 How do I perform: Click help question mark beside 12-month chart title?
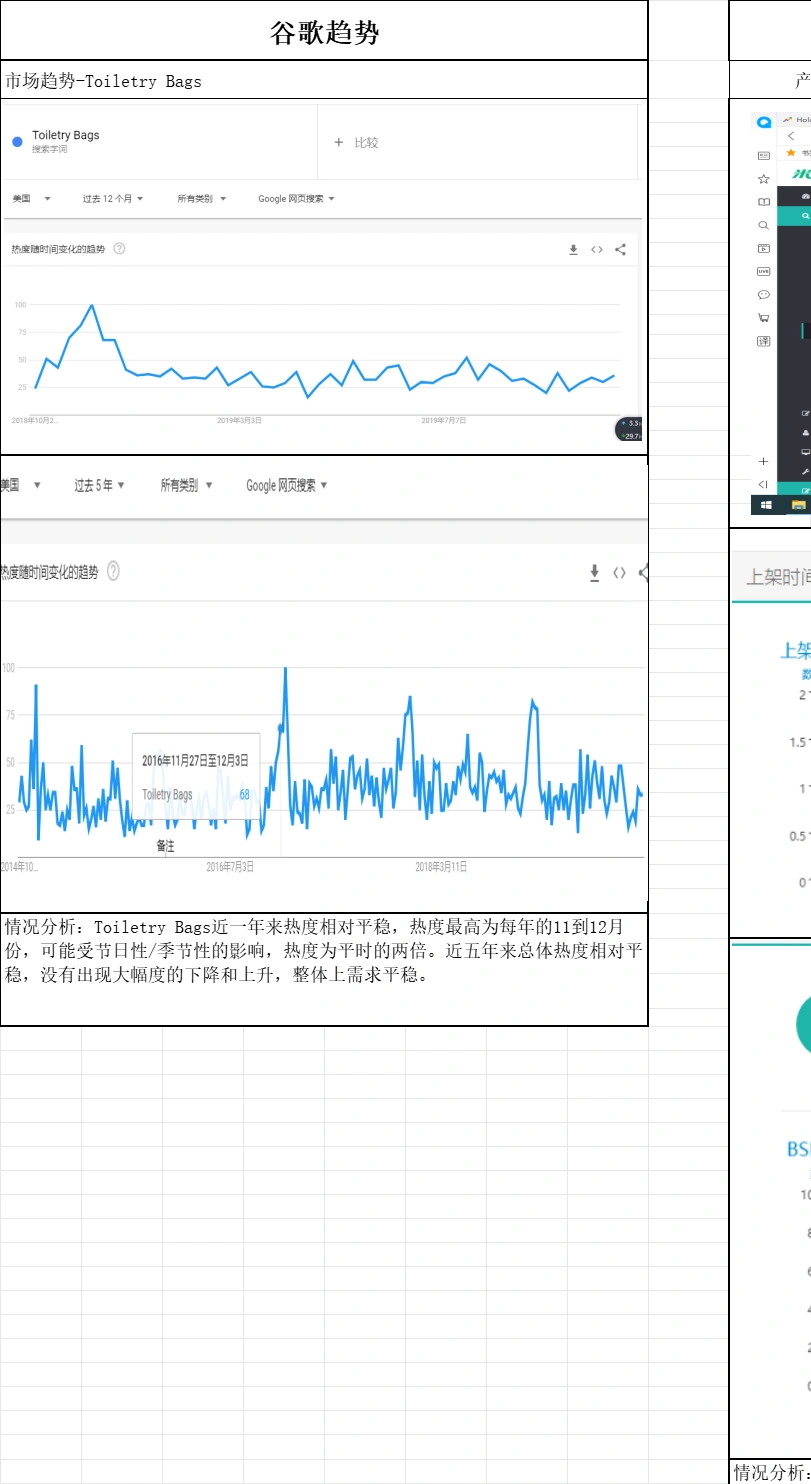[x=119, y=248]
